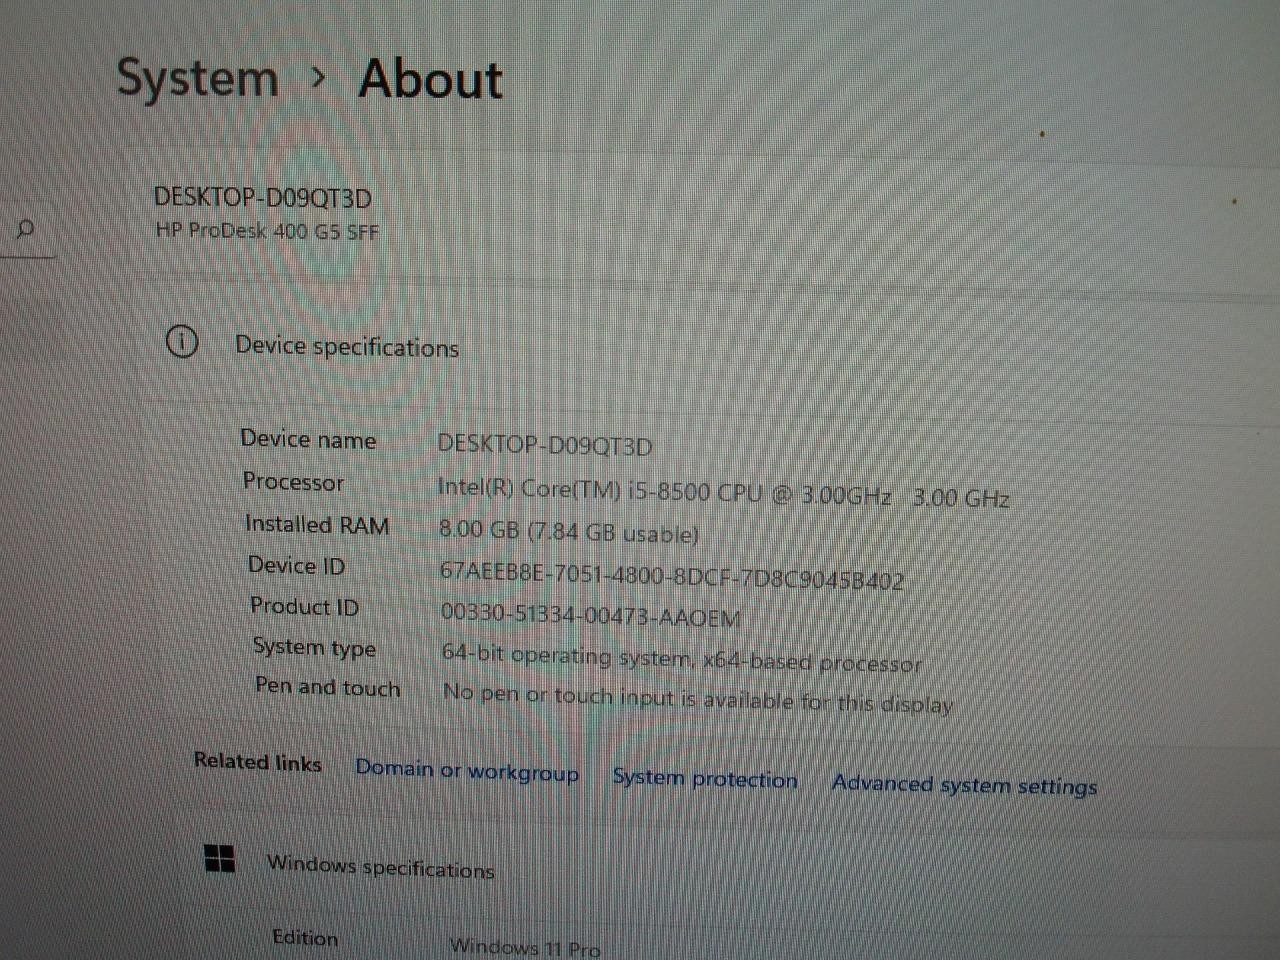Select the Device name value DESKTOP-D09QT3D
The image size is (1280, 960).
(545, 445)
